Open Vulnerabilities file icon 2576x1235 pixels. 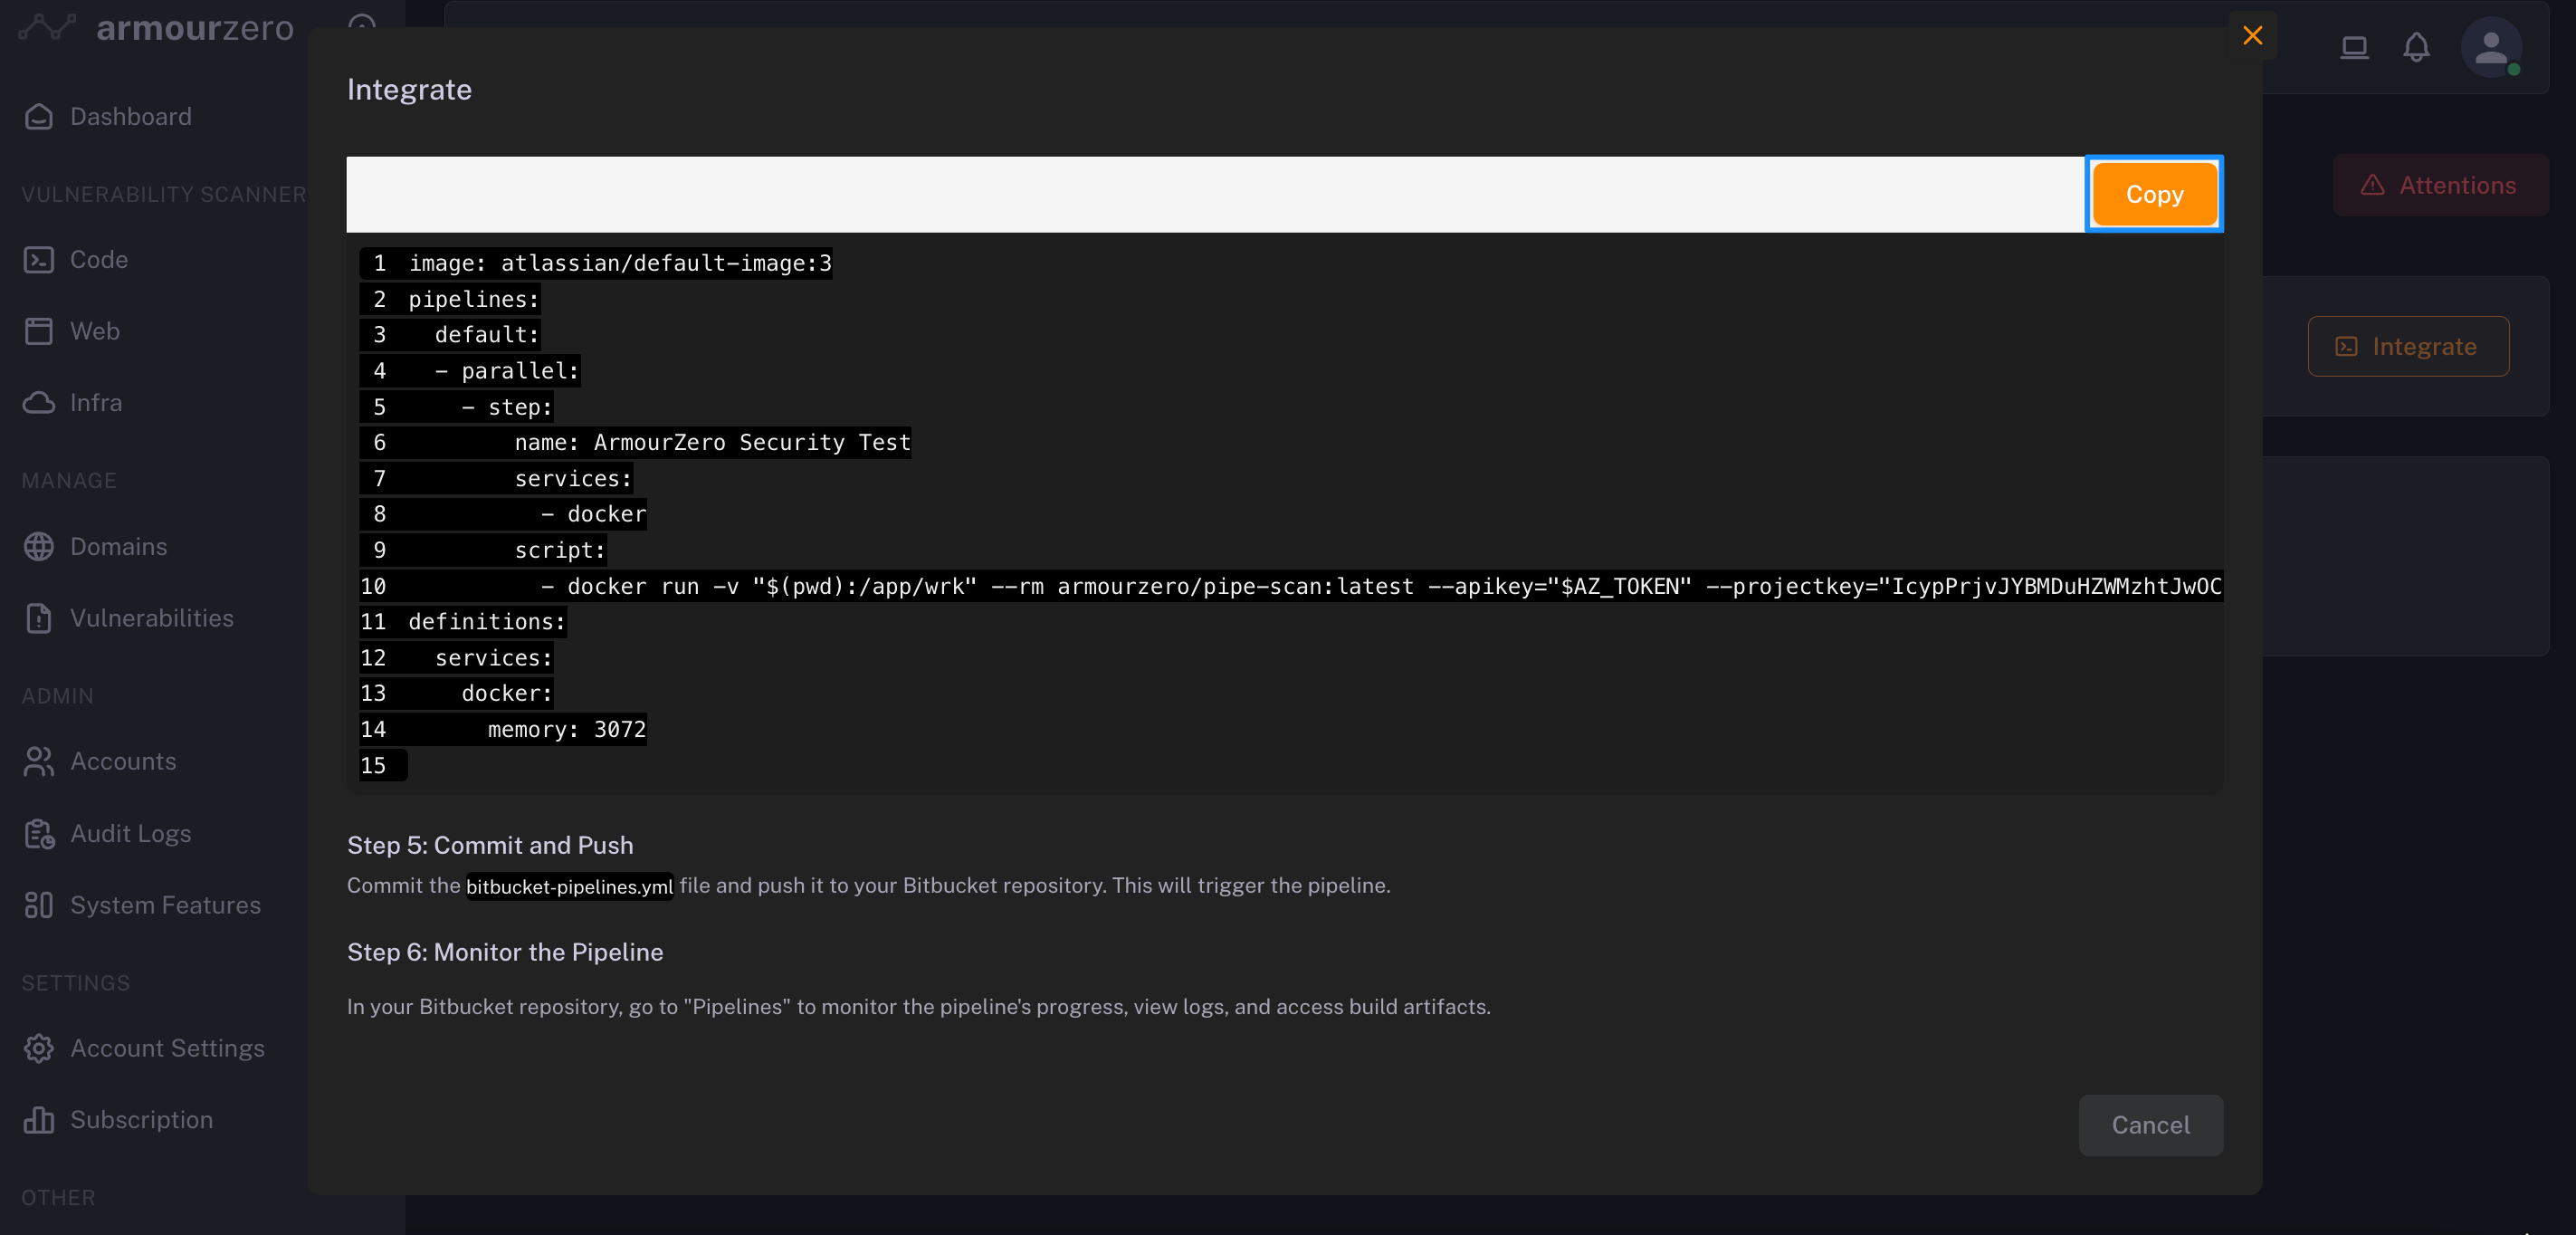point(39,618)
